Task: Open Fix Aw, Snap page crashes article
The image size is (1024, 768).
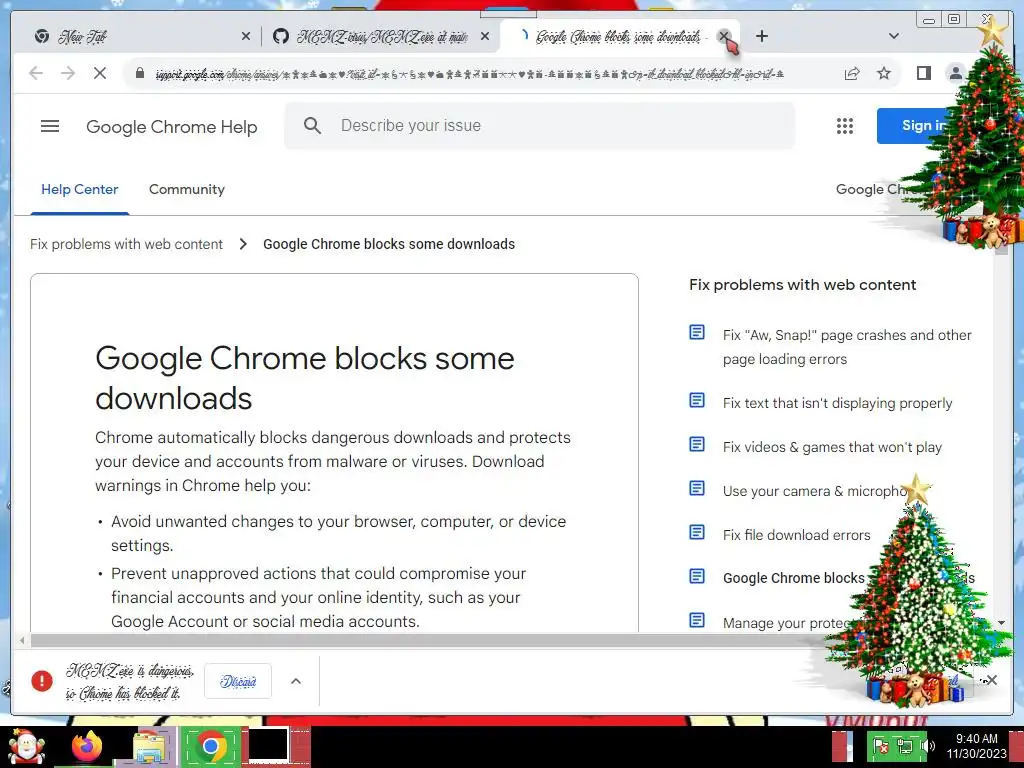Action: coord(847,347)
